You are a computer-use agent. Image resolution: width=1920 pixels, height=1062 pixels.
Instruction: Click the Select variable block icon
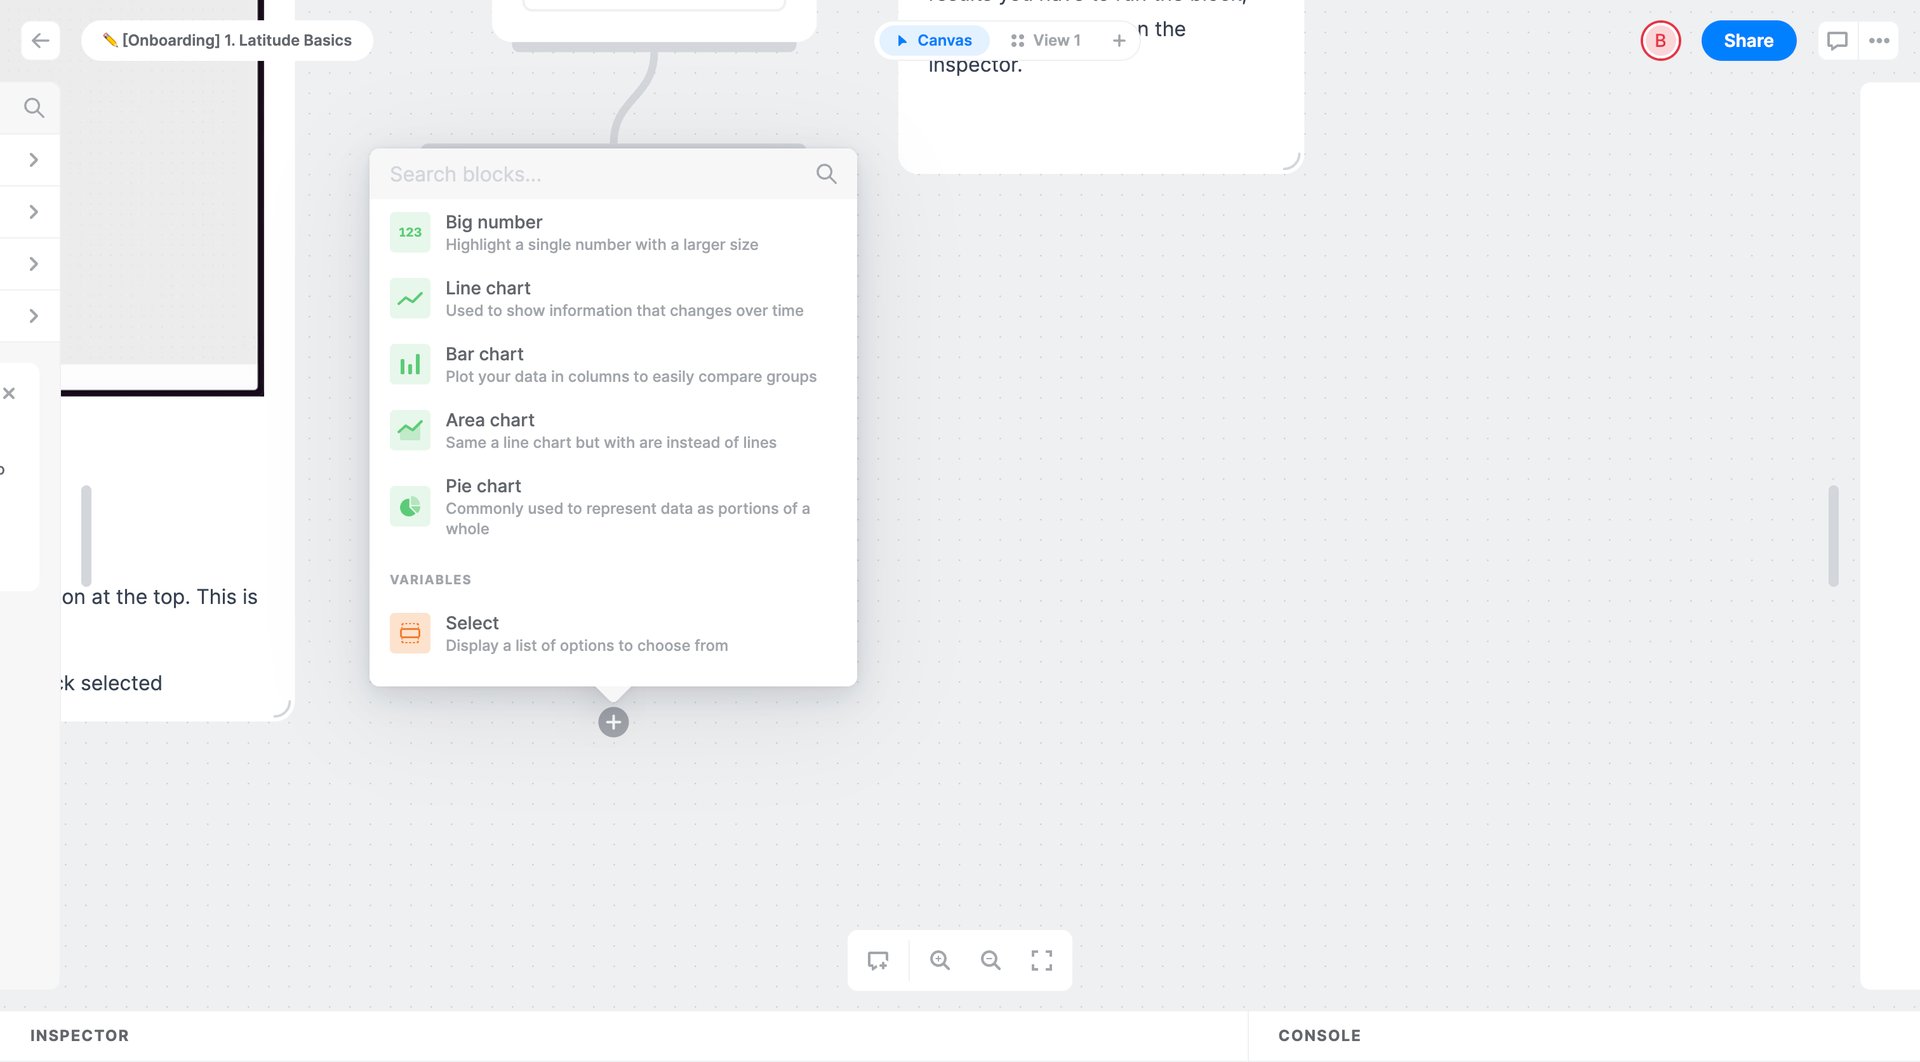pyautogui.click(x=409, y=632)
